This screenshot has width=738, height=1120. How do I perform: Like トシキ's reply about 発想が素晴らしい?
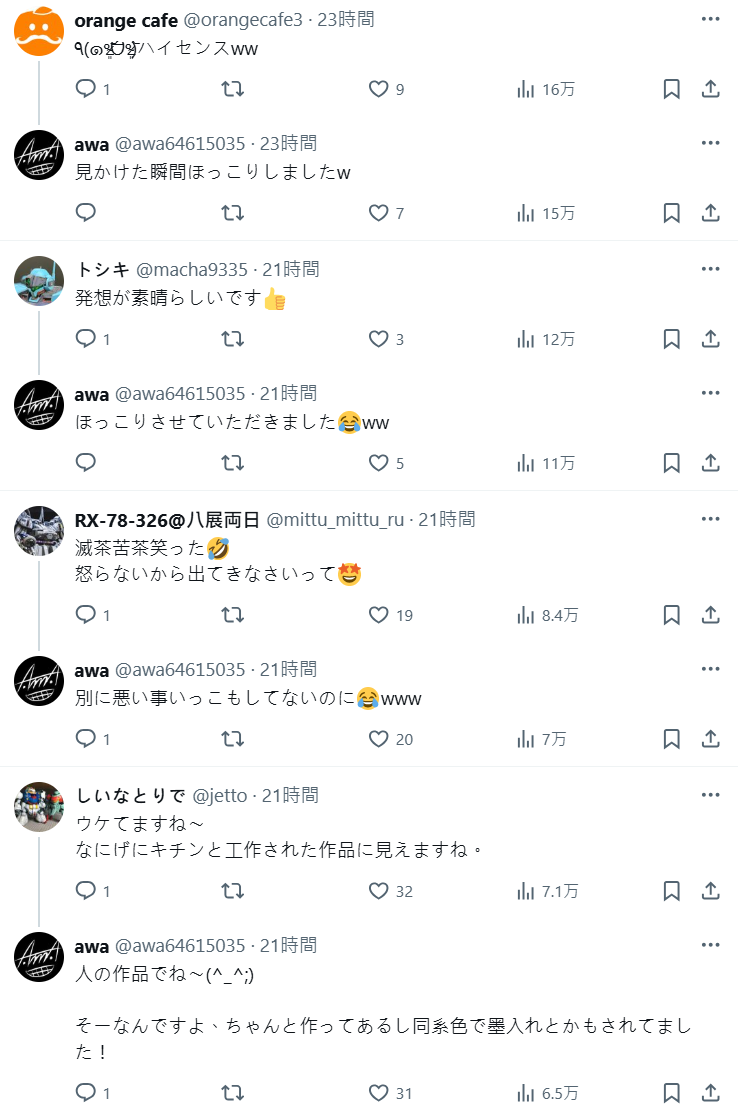coord(379,339)
